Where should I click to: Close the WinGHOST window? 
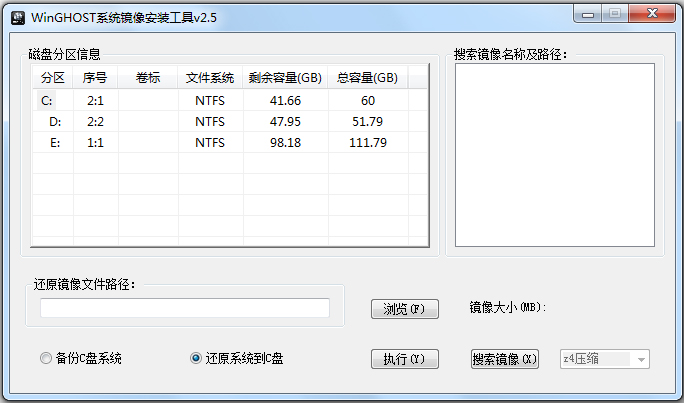pos(652,14)
